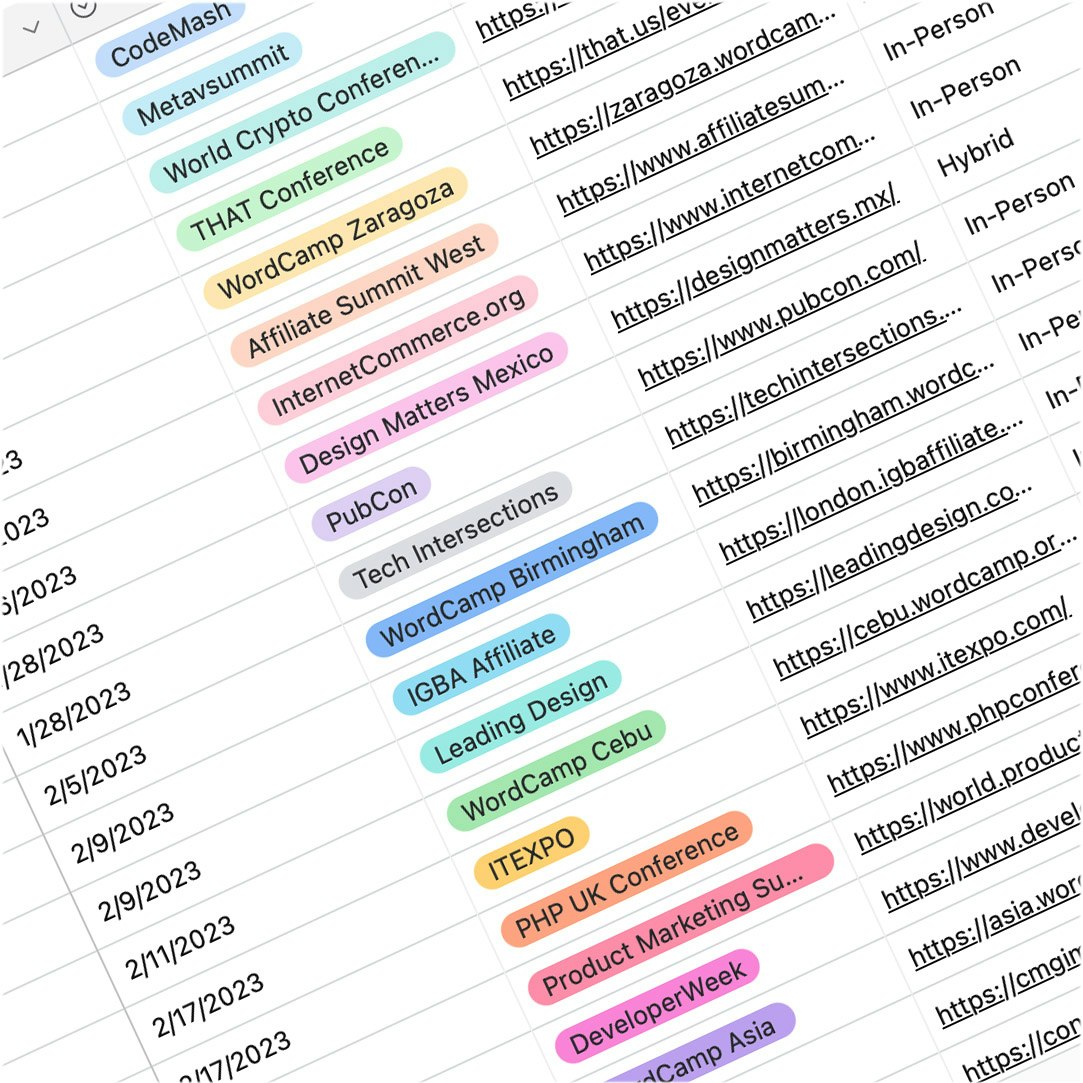
Task: Visit the https://birmingham.wordc... link
Action: tap(843, 430)
